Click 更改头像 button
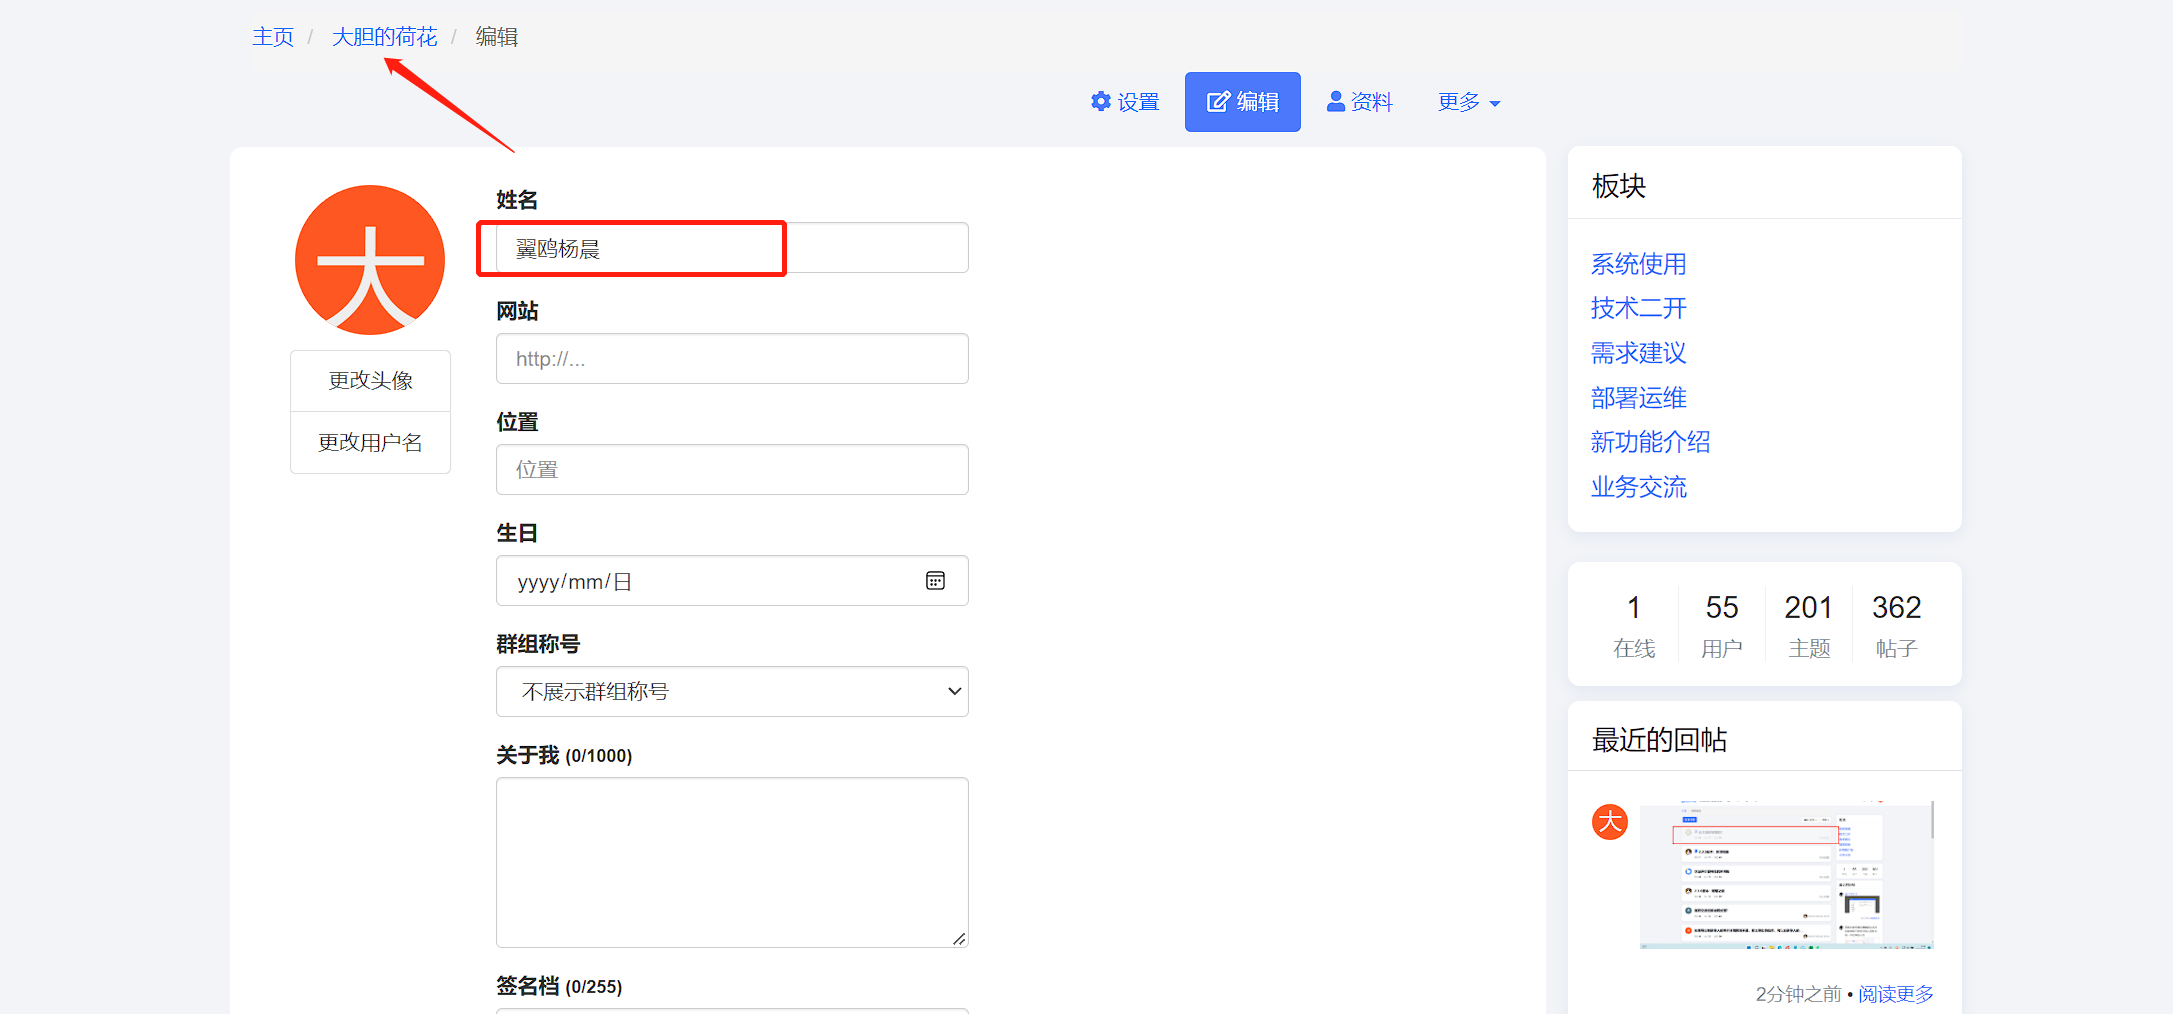 370,381
